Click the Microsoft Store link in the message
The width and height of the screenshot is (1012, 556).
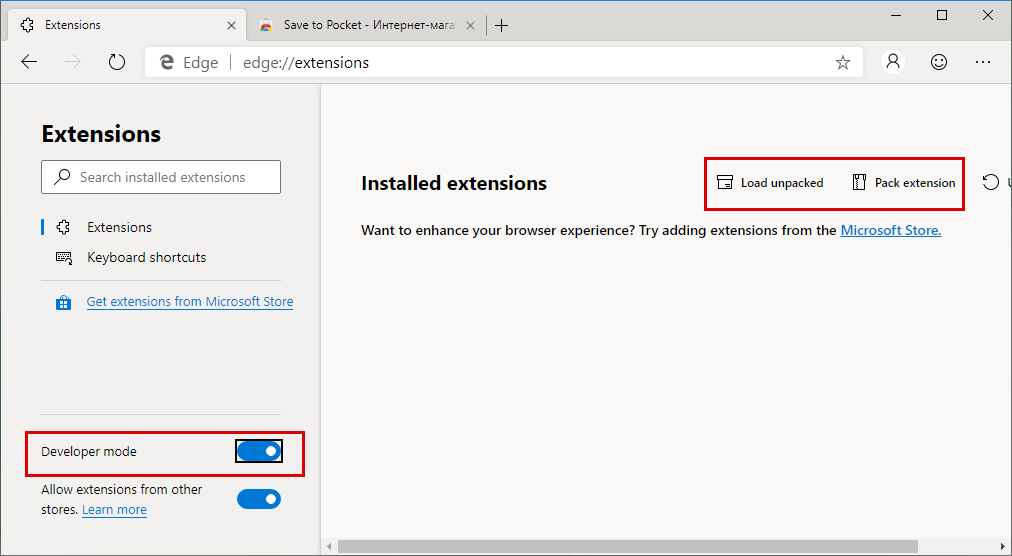890,230
